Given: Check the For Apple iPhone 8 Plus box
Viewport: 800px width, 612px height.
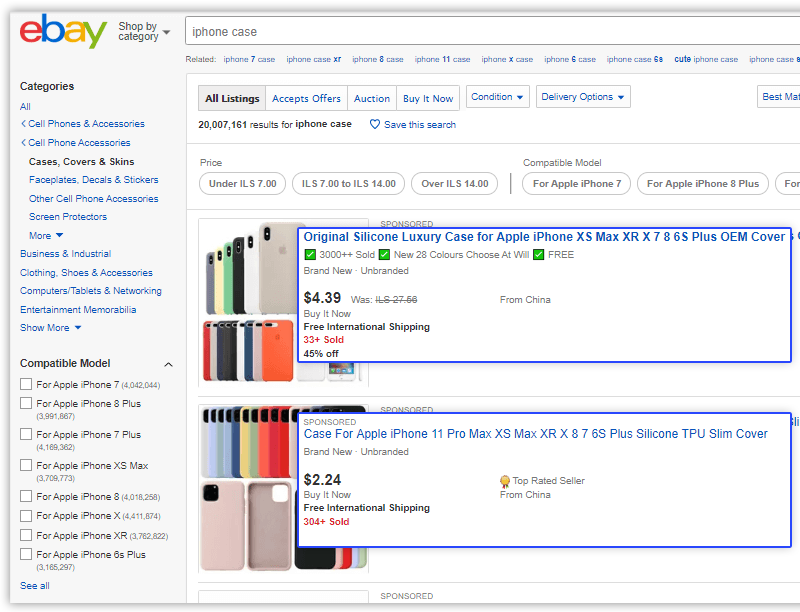Looking at the screenshot, I should coord(26,403).
